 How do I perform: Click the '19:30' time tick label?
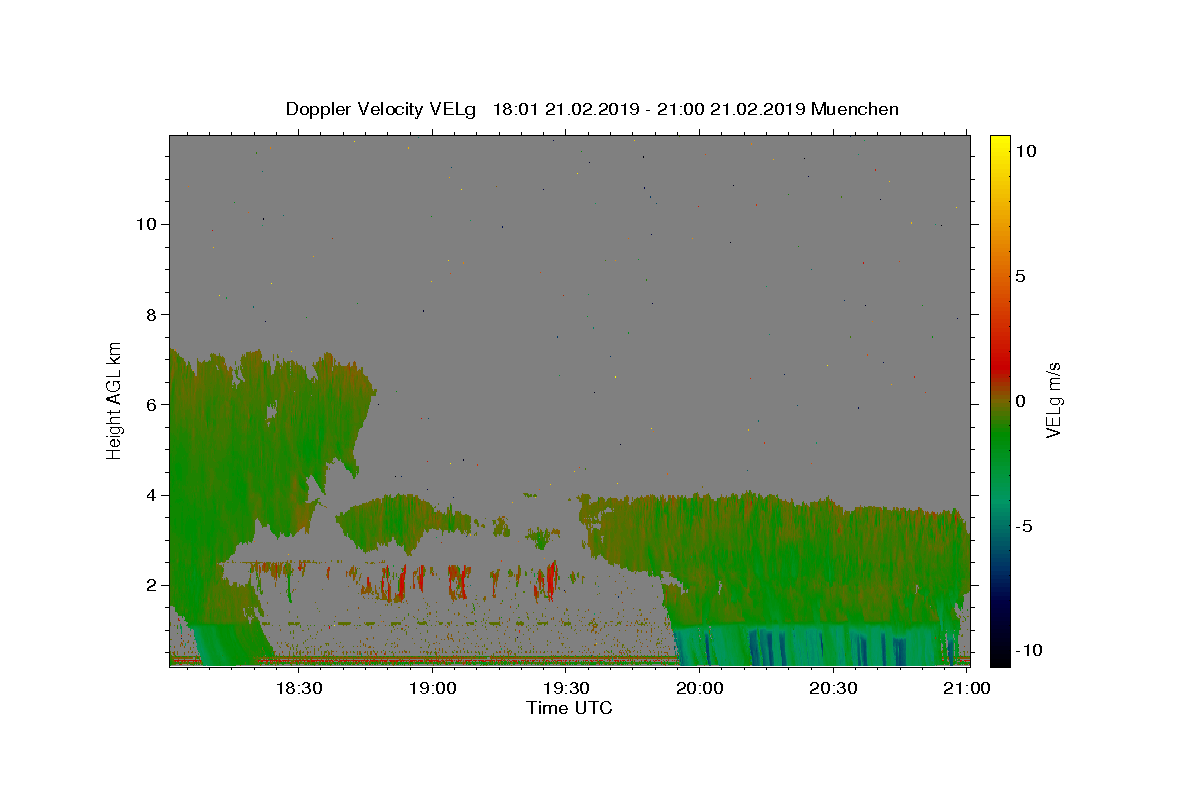[x=566, y=689]
